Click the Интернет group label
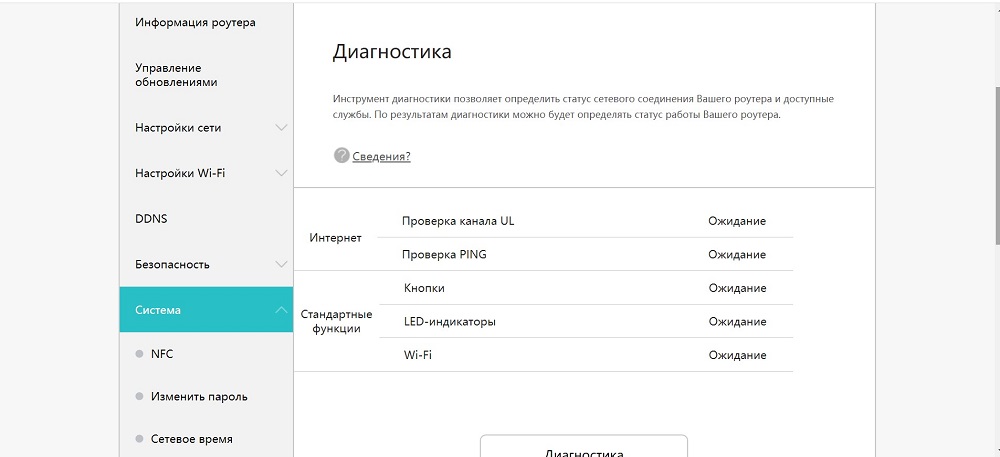This screenshot has width=1000, height=457. [335, 238]
